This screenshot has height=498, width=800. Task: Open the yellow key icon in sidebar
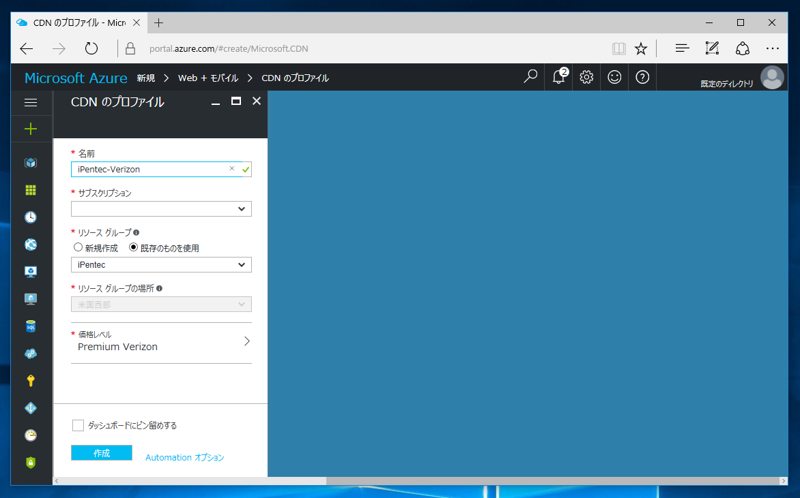[x=31, y=381]
